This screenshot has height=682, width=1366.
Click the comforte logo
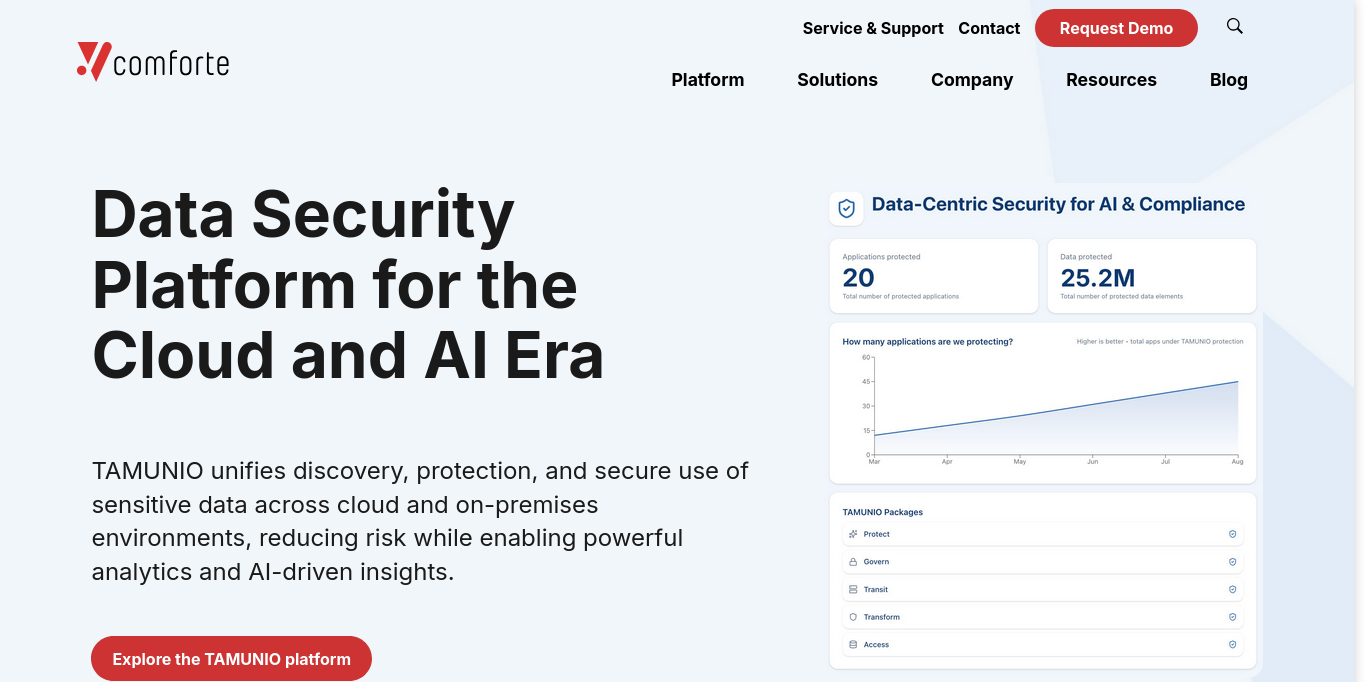[x=153, y=62]
